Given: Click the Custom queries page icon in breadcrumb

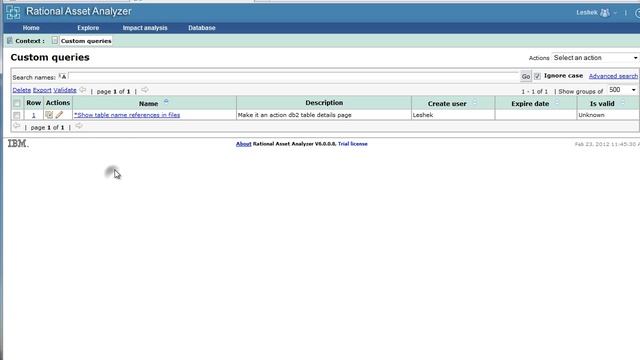Looking at the screenshot, I should [55, 40].
